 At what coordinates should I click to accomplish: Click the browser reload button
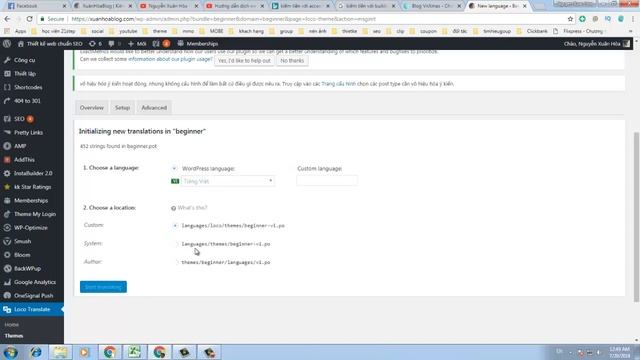coord(29,19)
